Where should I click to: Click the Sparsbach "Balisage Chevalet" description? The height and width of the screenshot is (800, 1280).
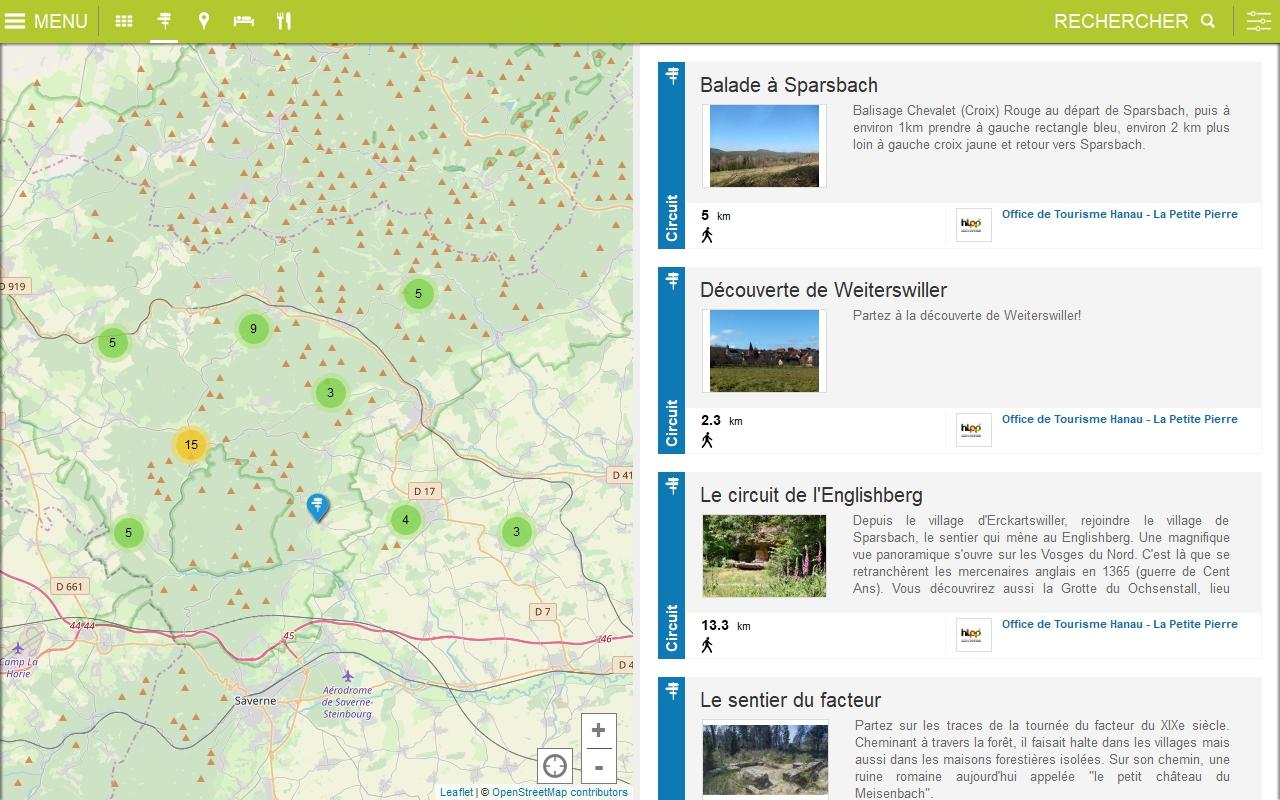(x=1041, y=128)
